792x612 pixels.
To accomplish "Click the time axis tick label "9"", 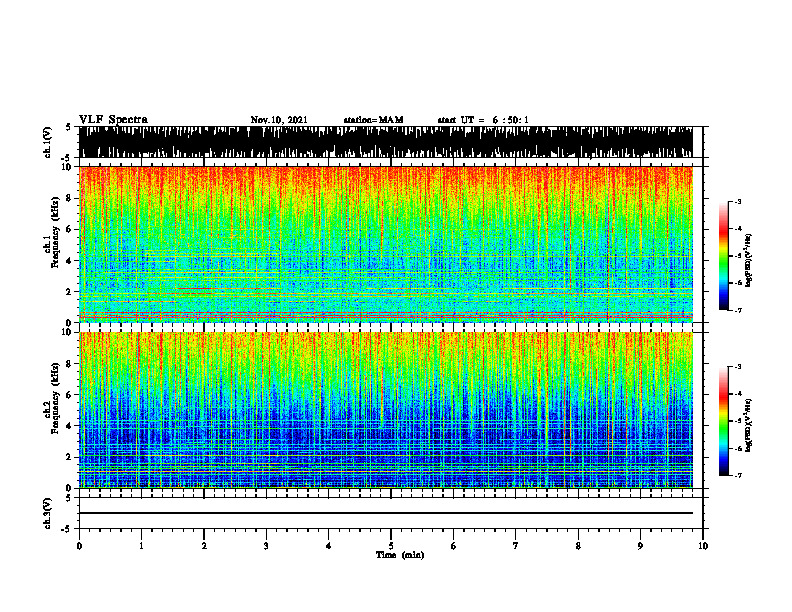I will point(640,546).
